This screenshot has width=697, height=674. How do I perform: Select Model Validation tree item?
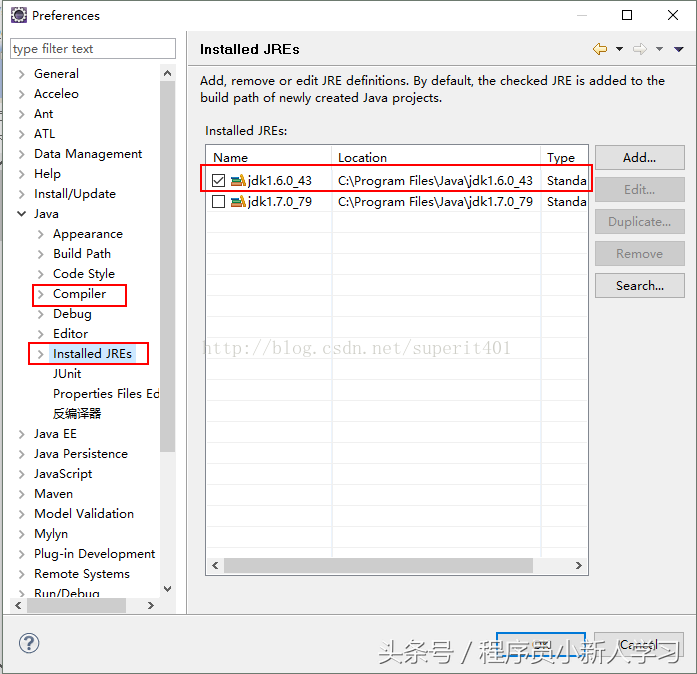coord(84,514)
